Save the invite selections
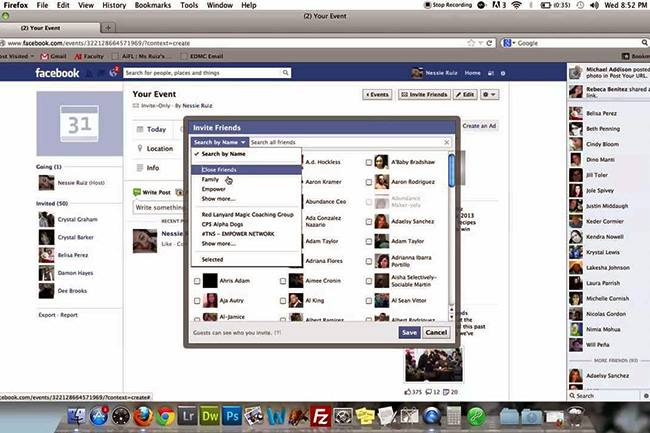 [409, 332]
